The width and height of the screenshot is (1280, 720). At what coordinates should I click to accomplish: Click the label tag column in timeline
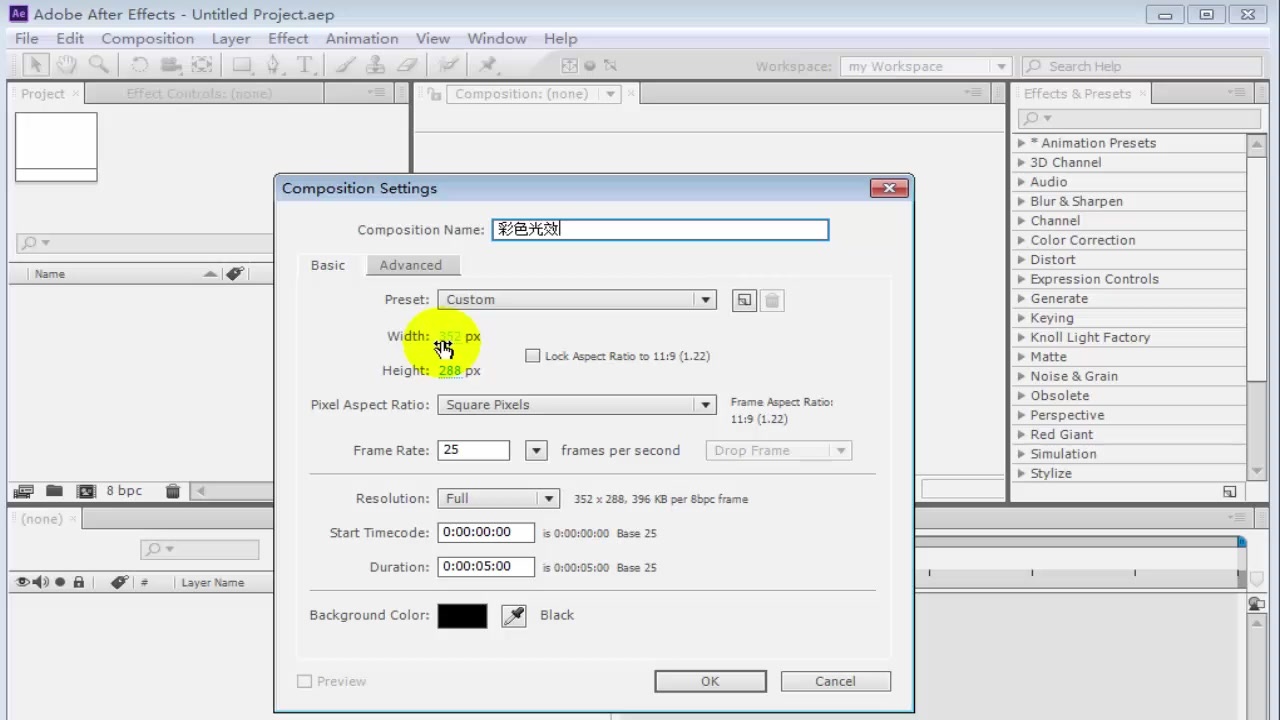pyautogui.click(x=119, y=582)
